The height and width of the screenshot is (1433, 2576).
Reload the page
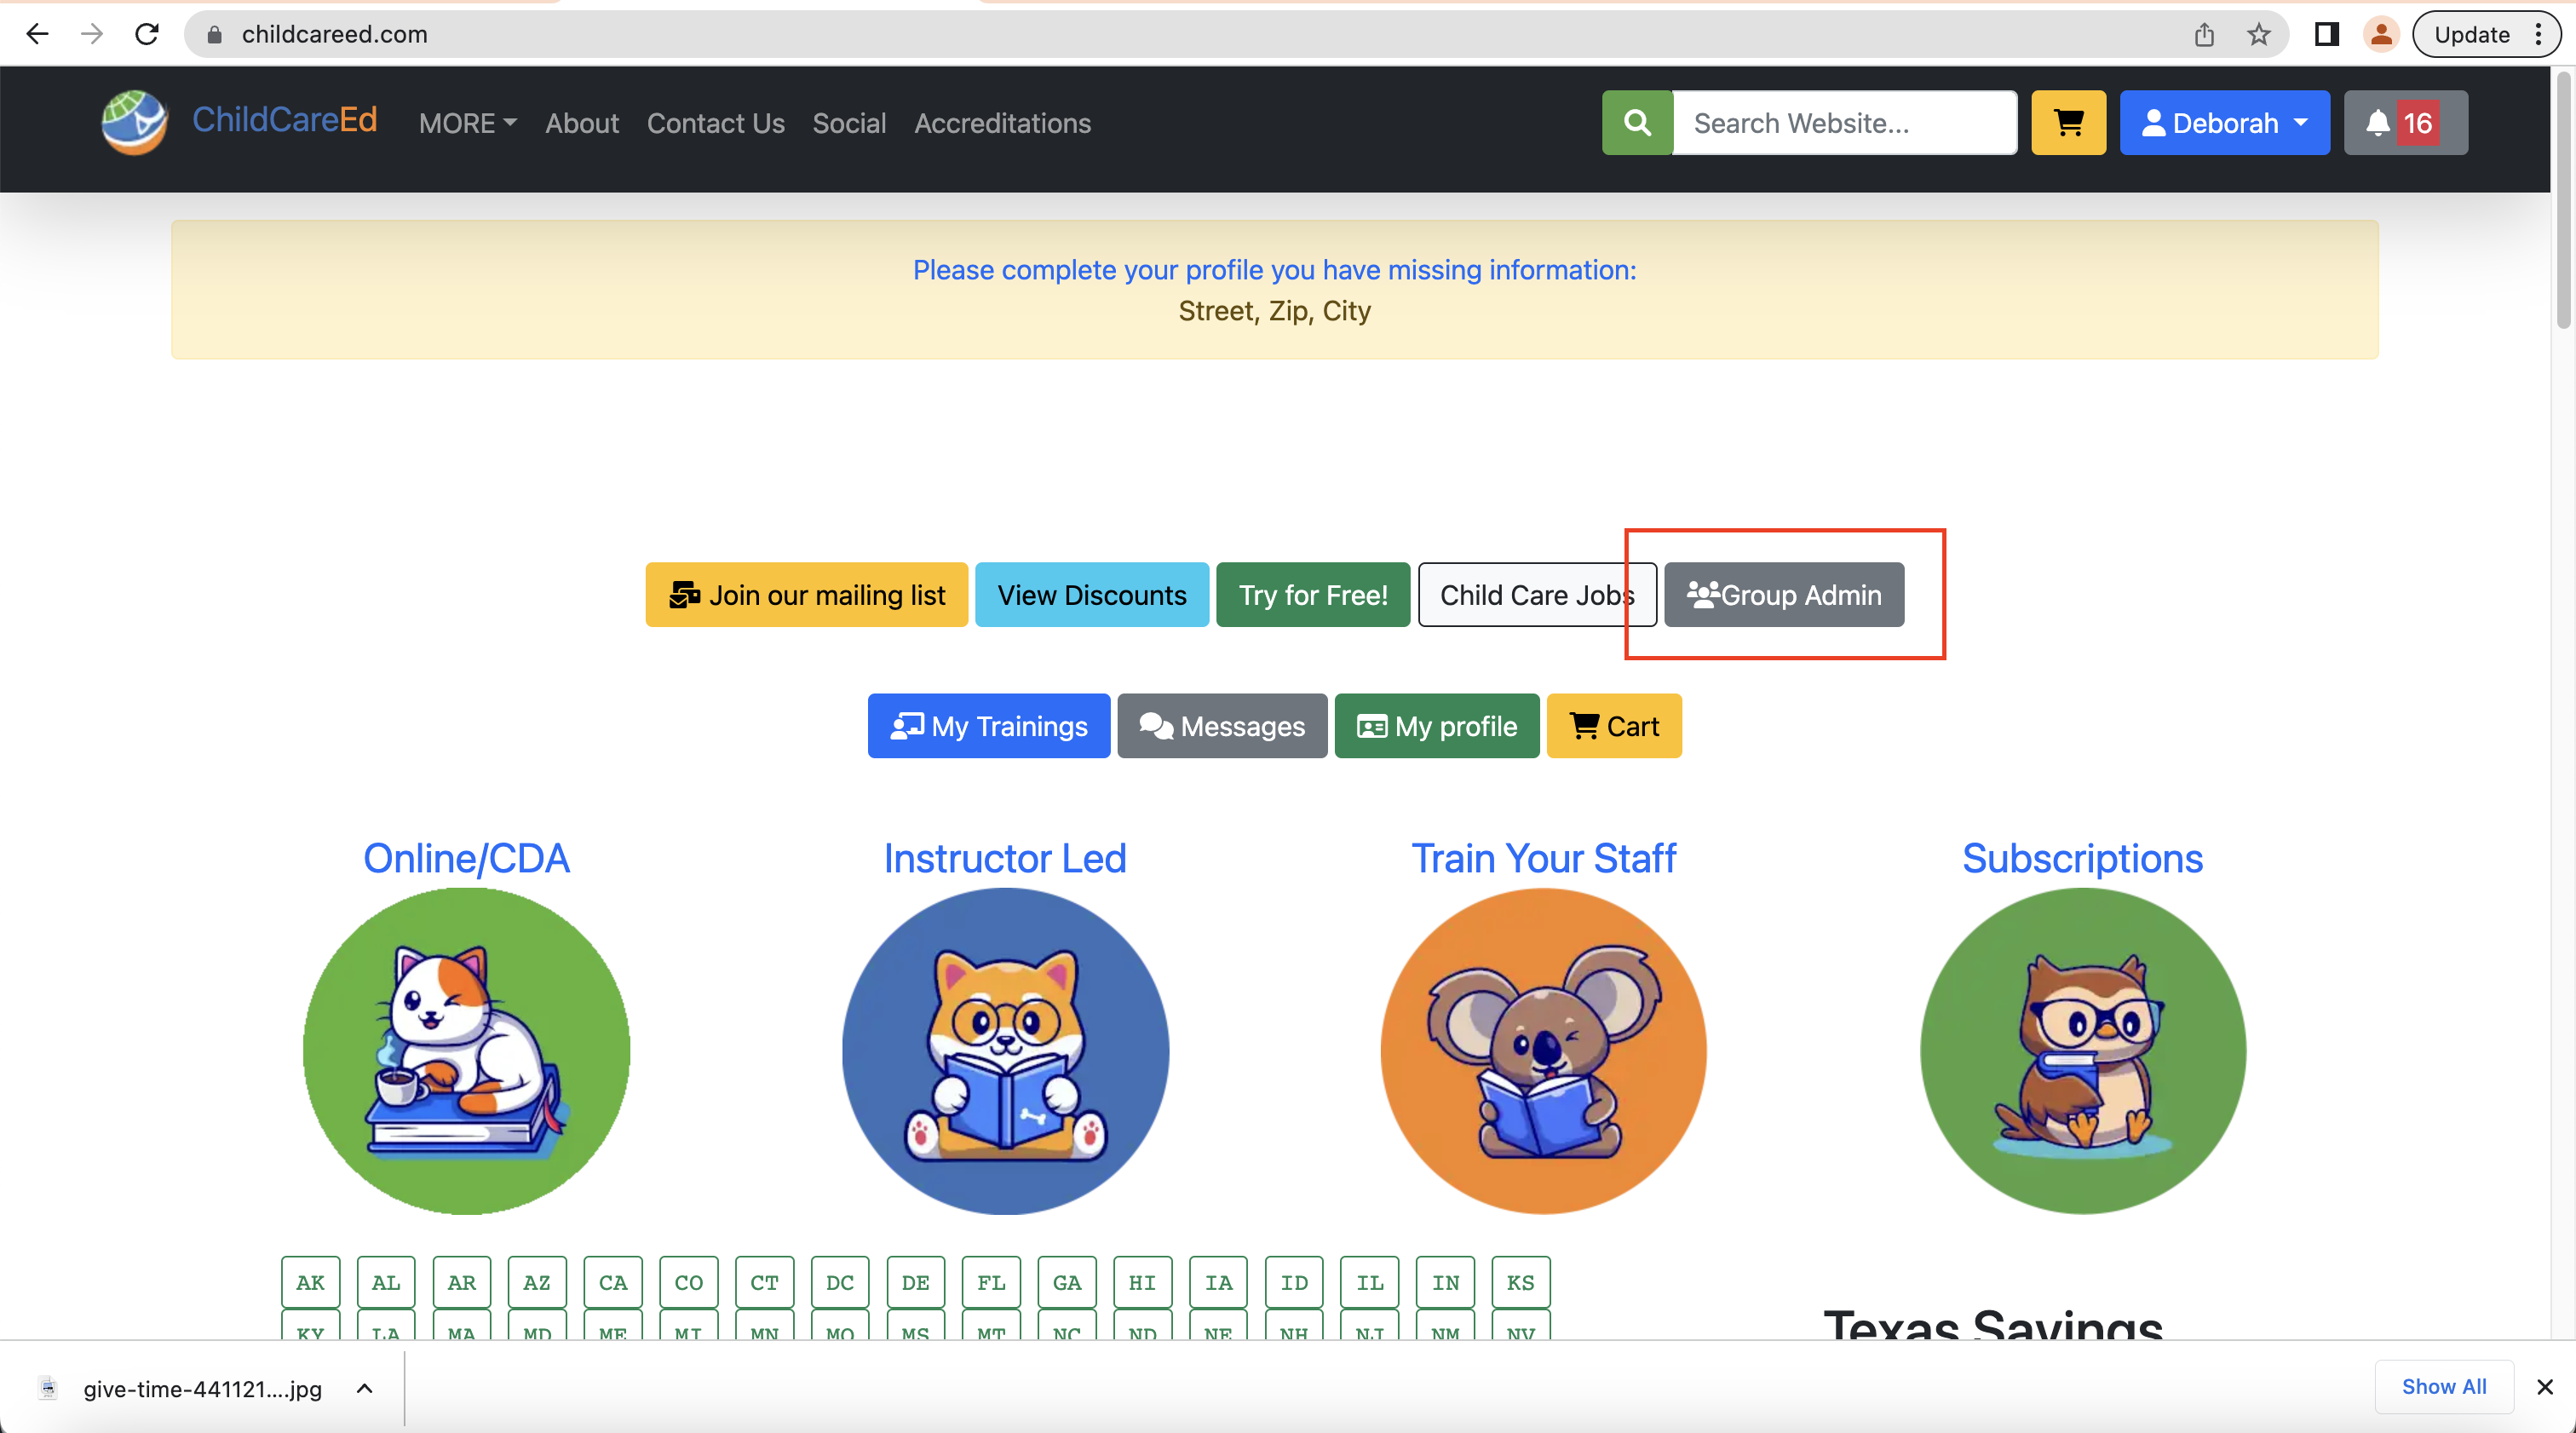pyautogui.click(x=147, y=35)
